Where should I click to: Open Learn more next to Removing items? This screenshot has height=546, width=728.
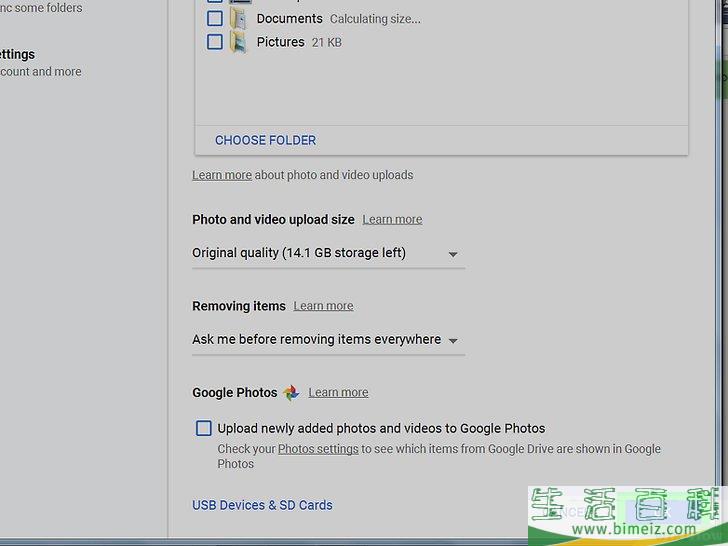tap(323, 306)
